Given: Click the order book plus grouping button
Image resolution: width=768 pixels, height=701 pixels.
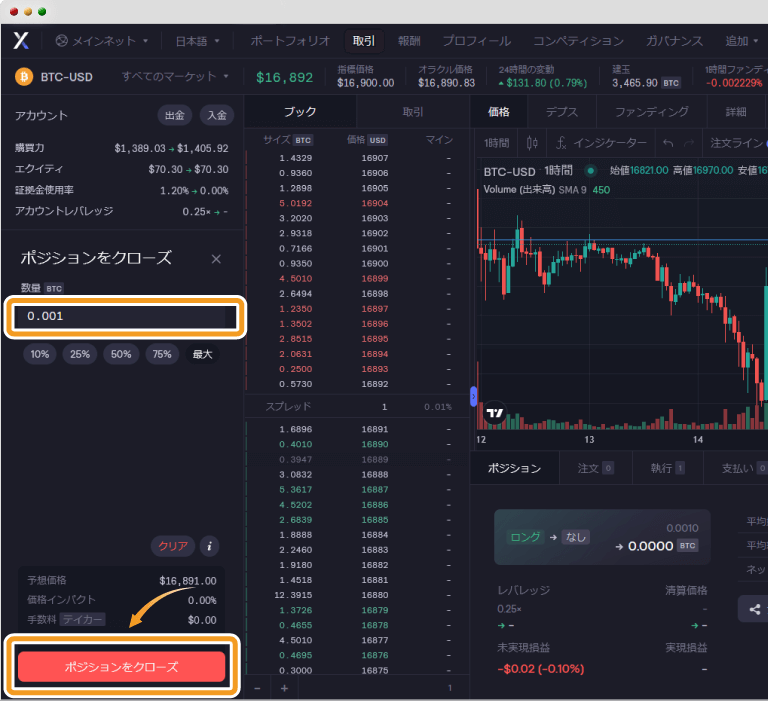Looking at the screenshot, I should (285, 688).
